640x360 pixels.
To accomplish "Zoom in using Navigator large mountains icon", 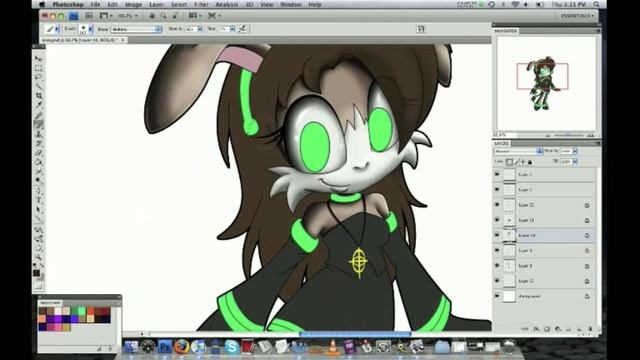I will 591,135.
